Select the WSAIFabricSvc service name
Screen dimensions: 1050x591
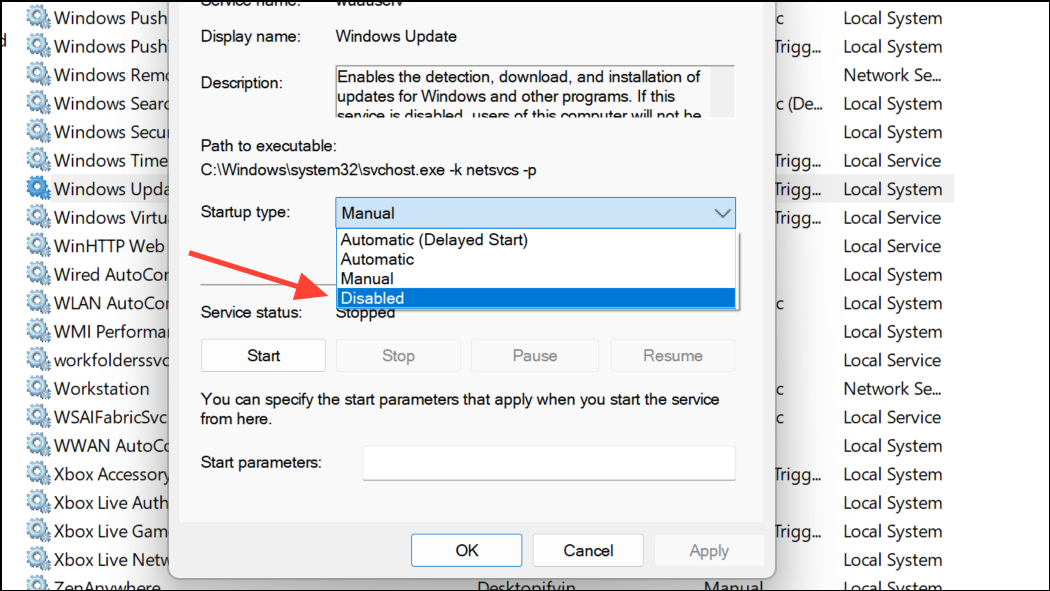click(110, 417)
